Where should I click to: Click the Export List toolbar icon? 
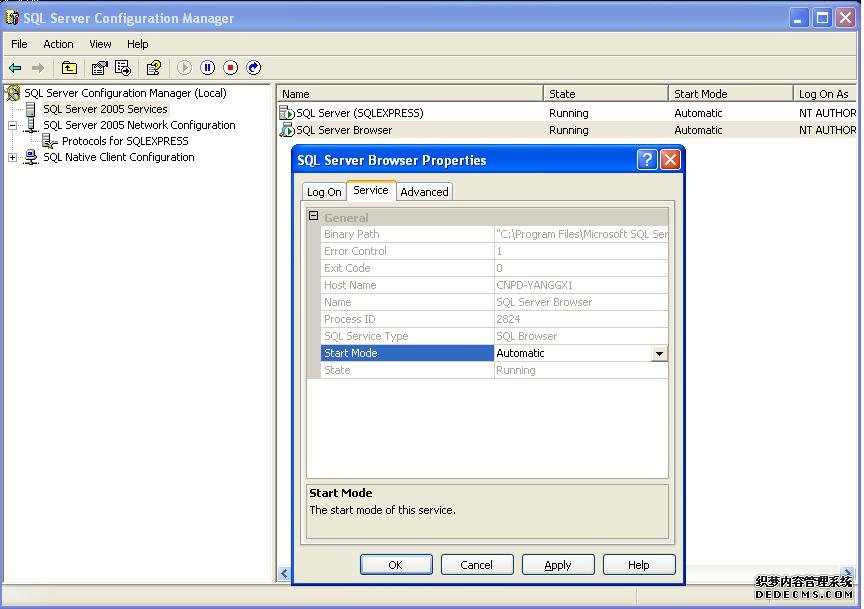click(122, 68)
